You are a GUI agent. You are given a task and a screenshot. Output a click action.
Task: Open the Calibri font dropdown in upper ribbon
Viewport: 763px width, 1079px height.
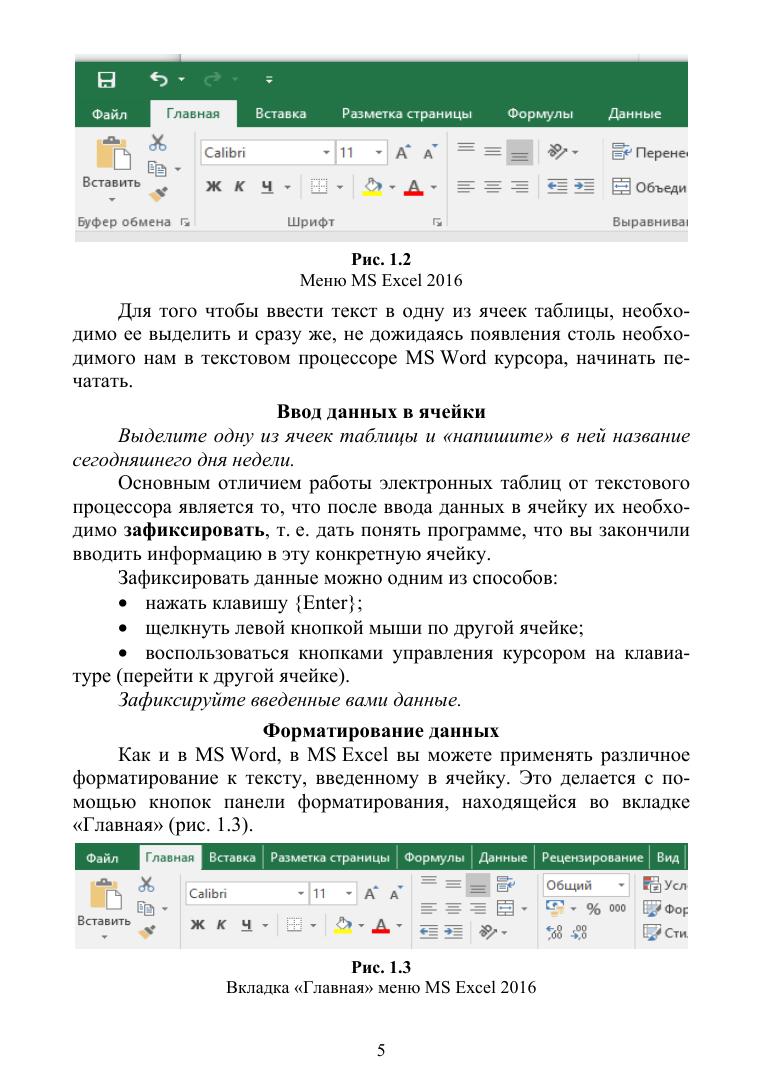[x=326, y=153]
